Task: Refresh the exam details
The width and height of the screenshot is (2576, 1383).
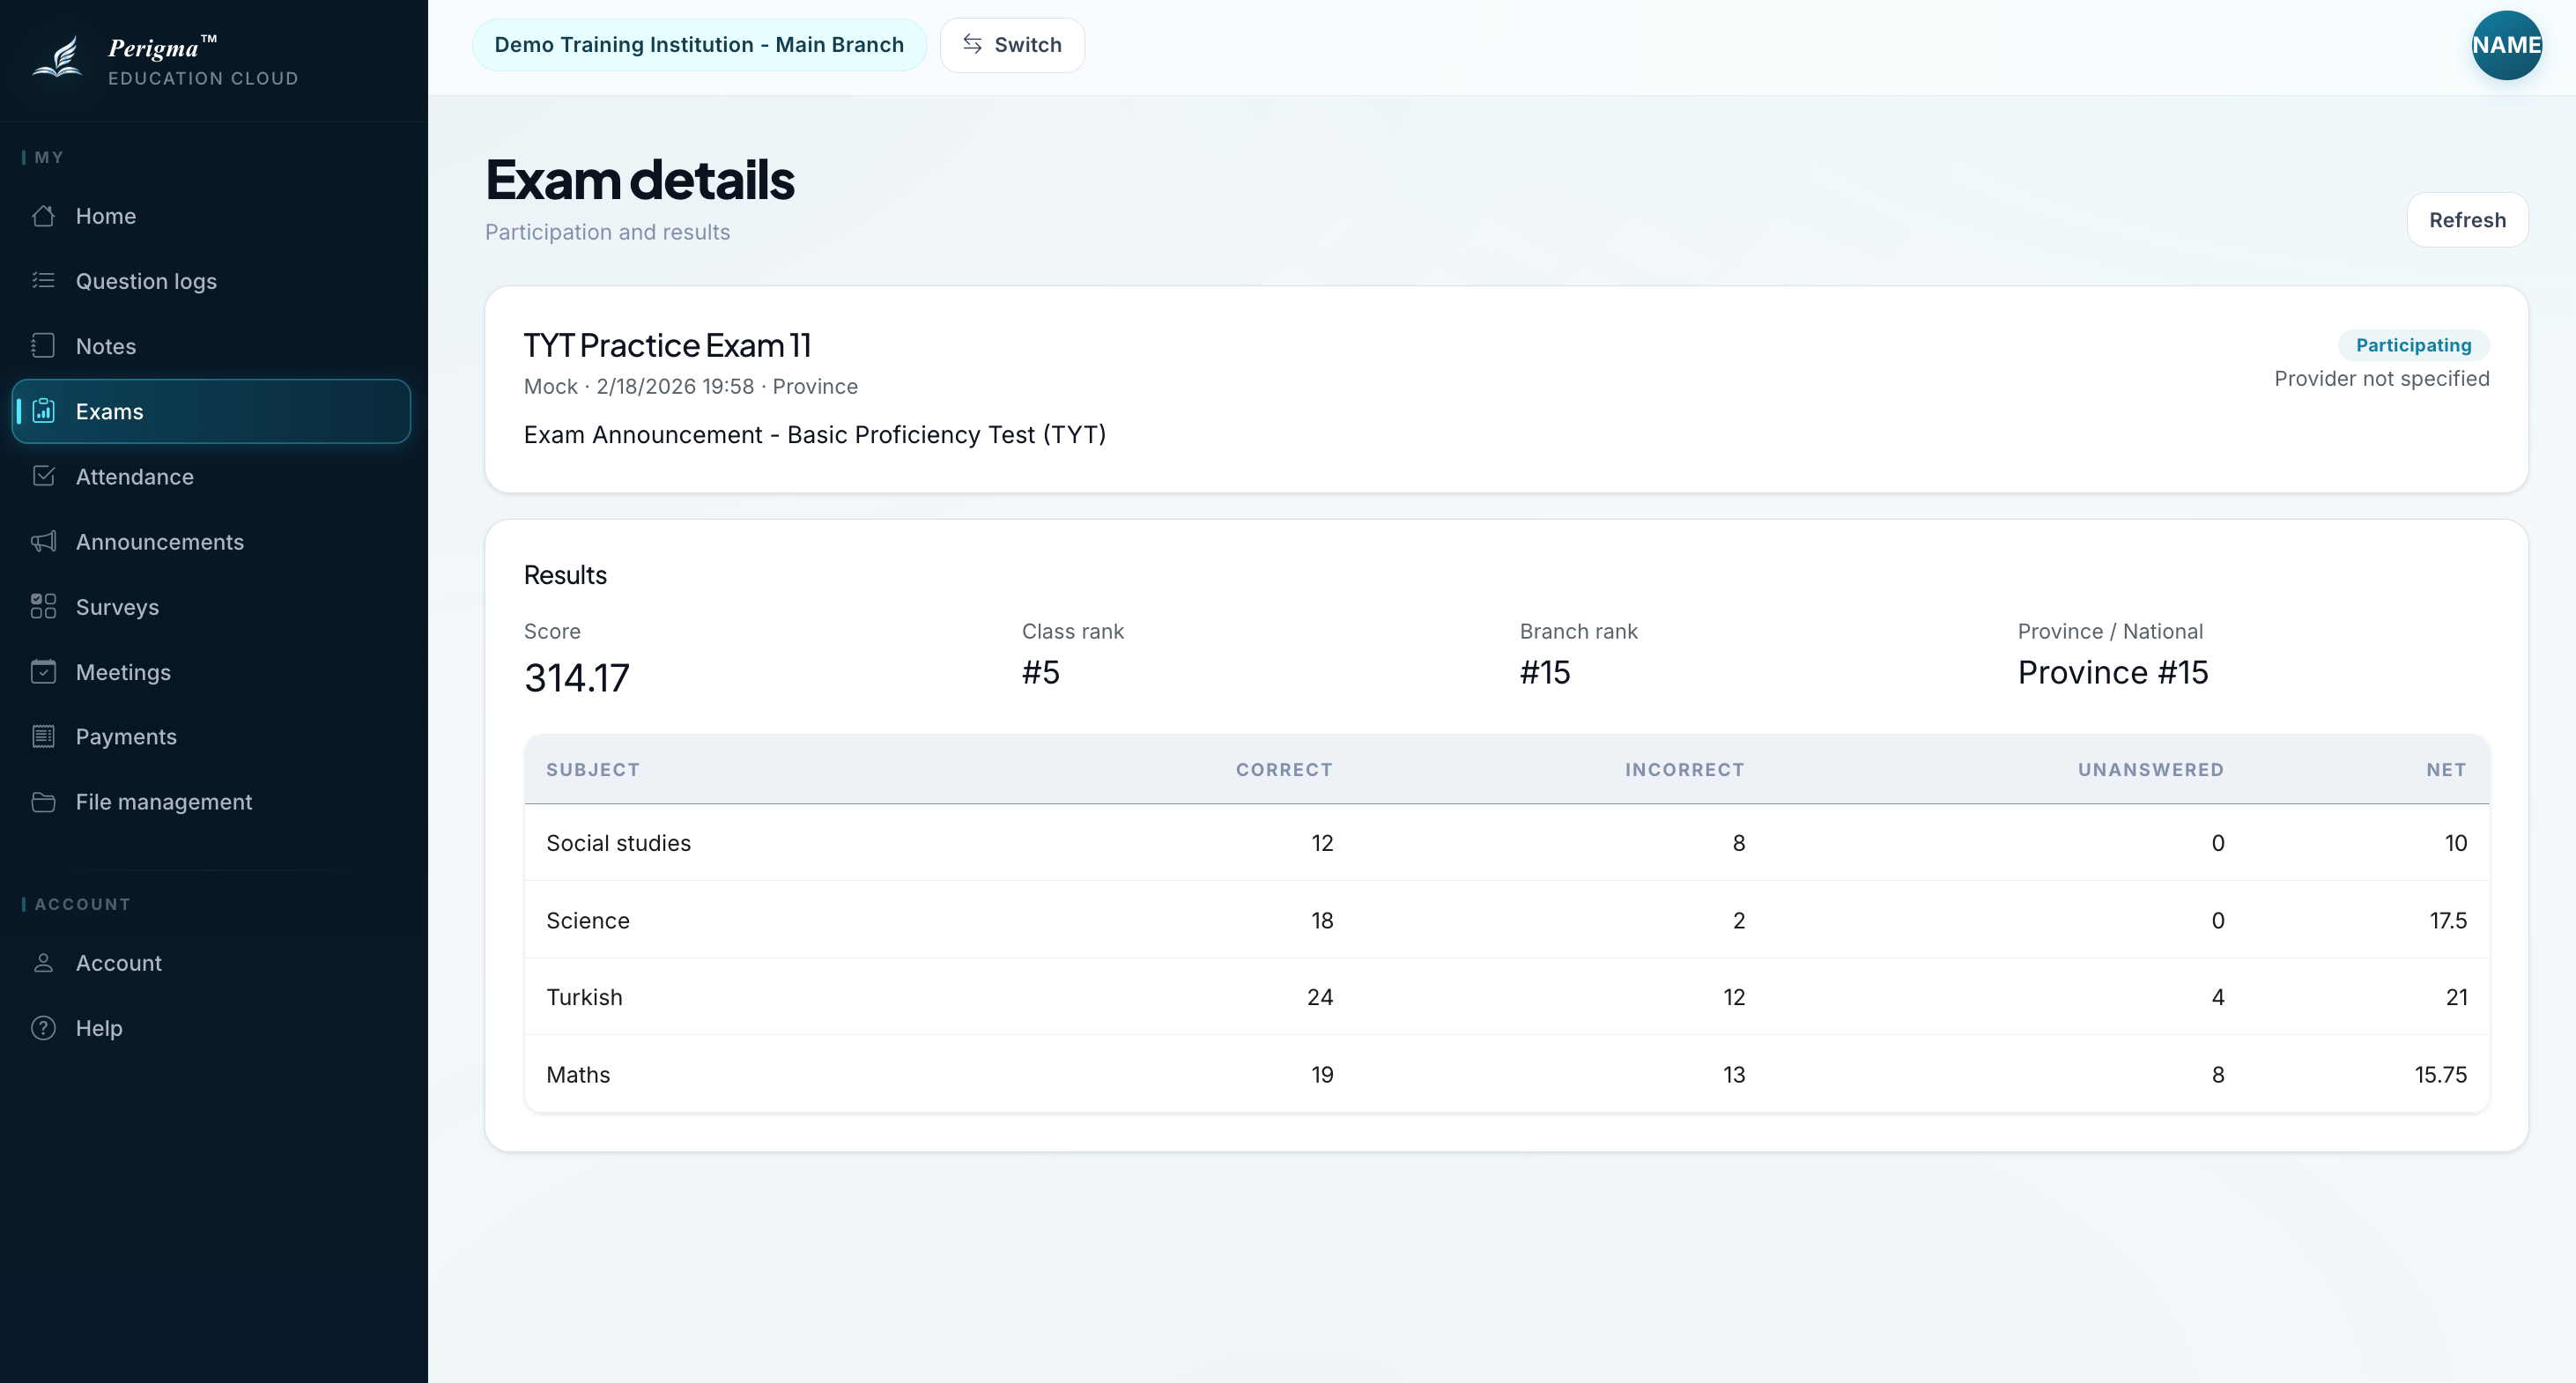Action: tap(2467, 220)
